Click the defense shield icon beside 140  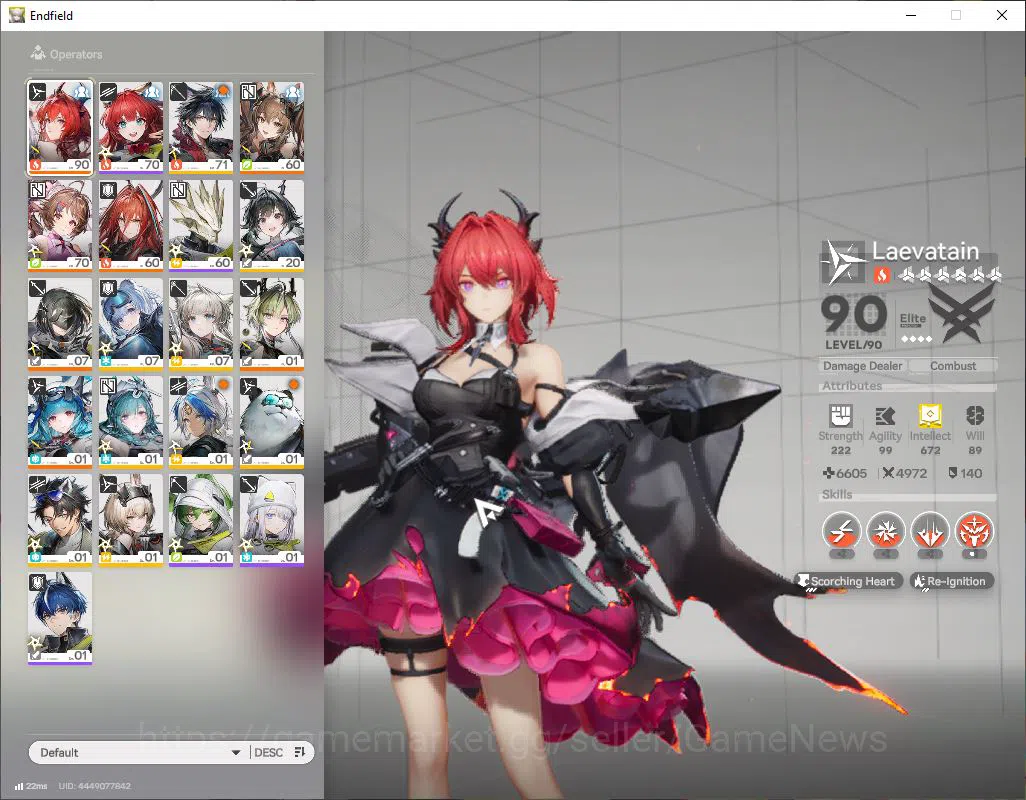(x=953, y=473)
